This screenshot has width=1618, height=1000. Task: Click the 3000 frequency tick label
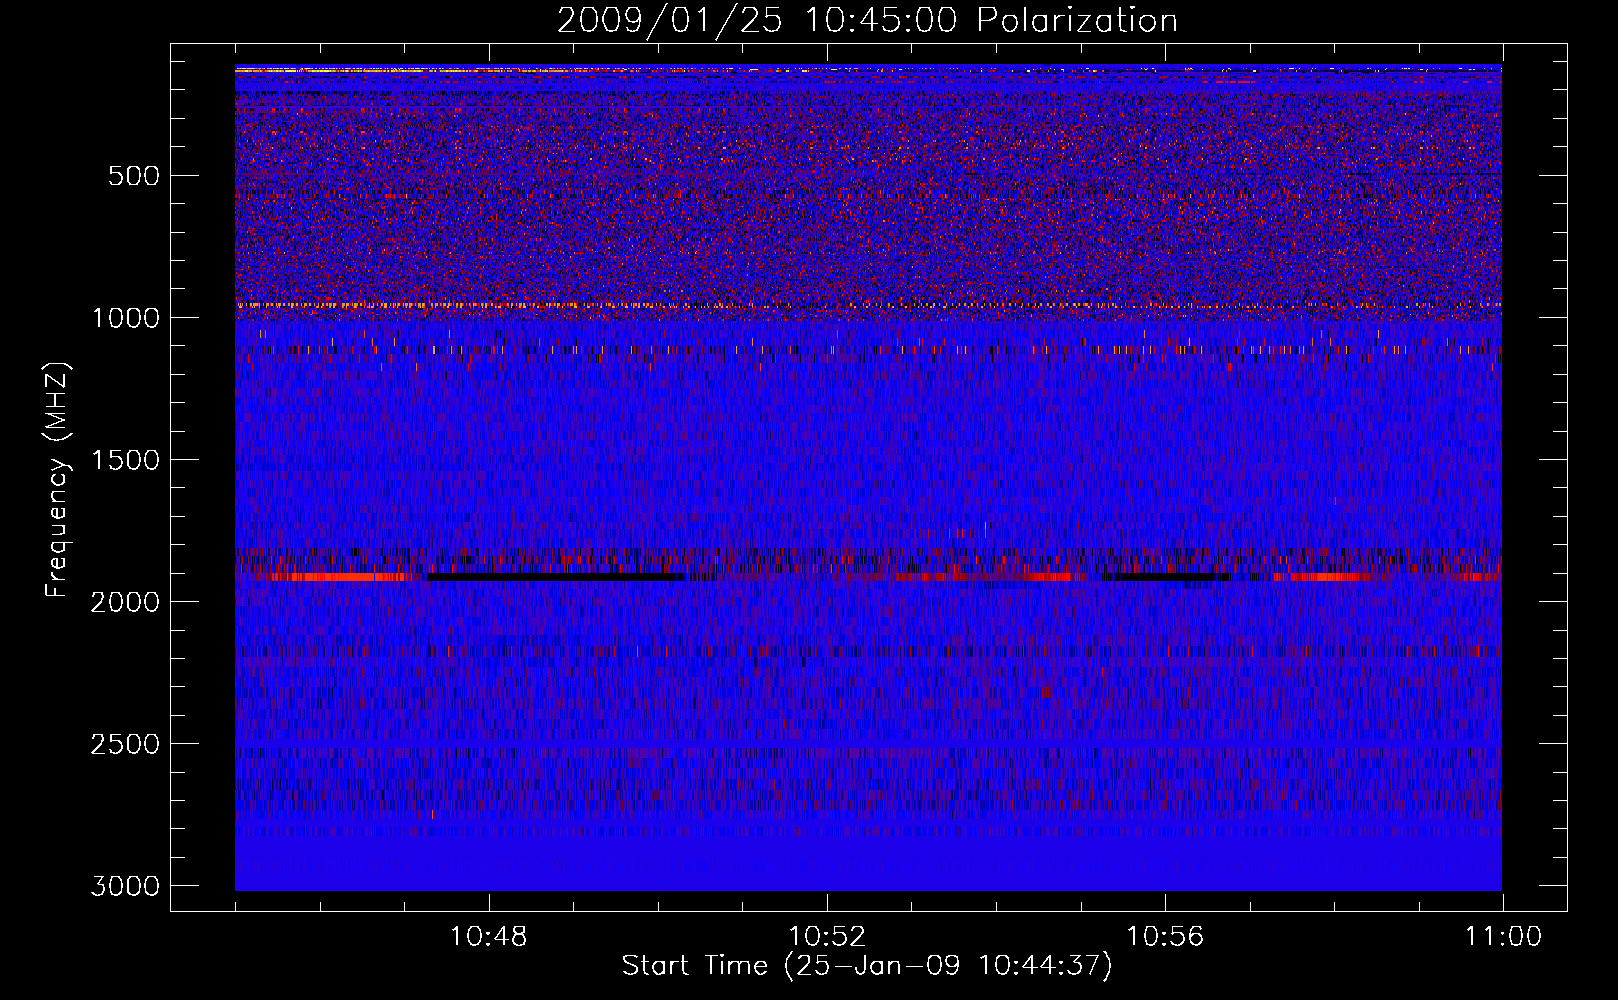pyautogui.click(x=126, y=886)
